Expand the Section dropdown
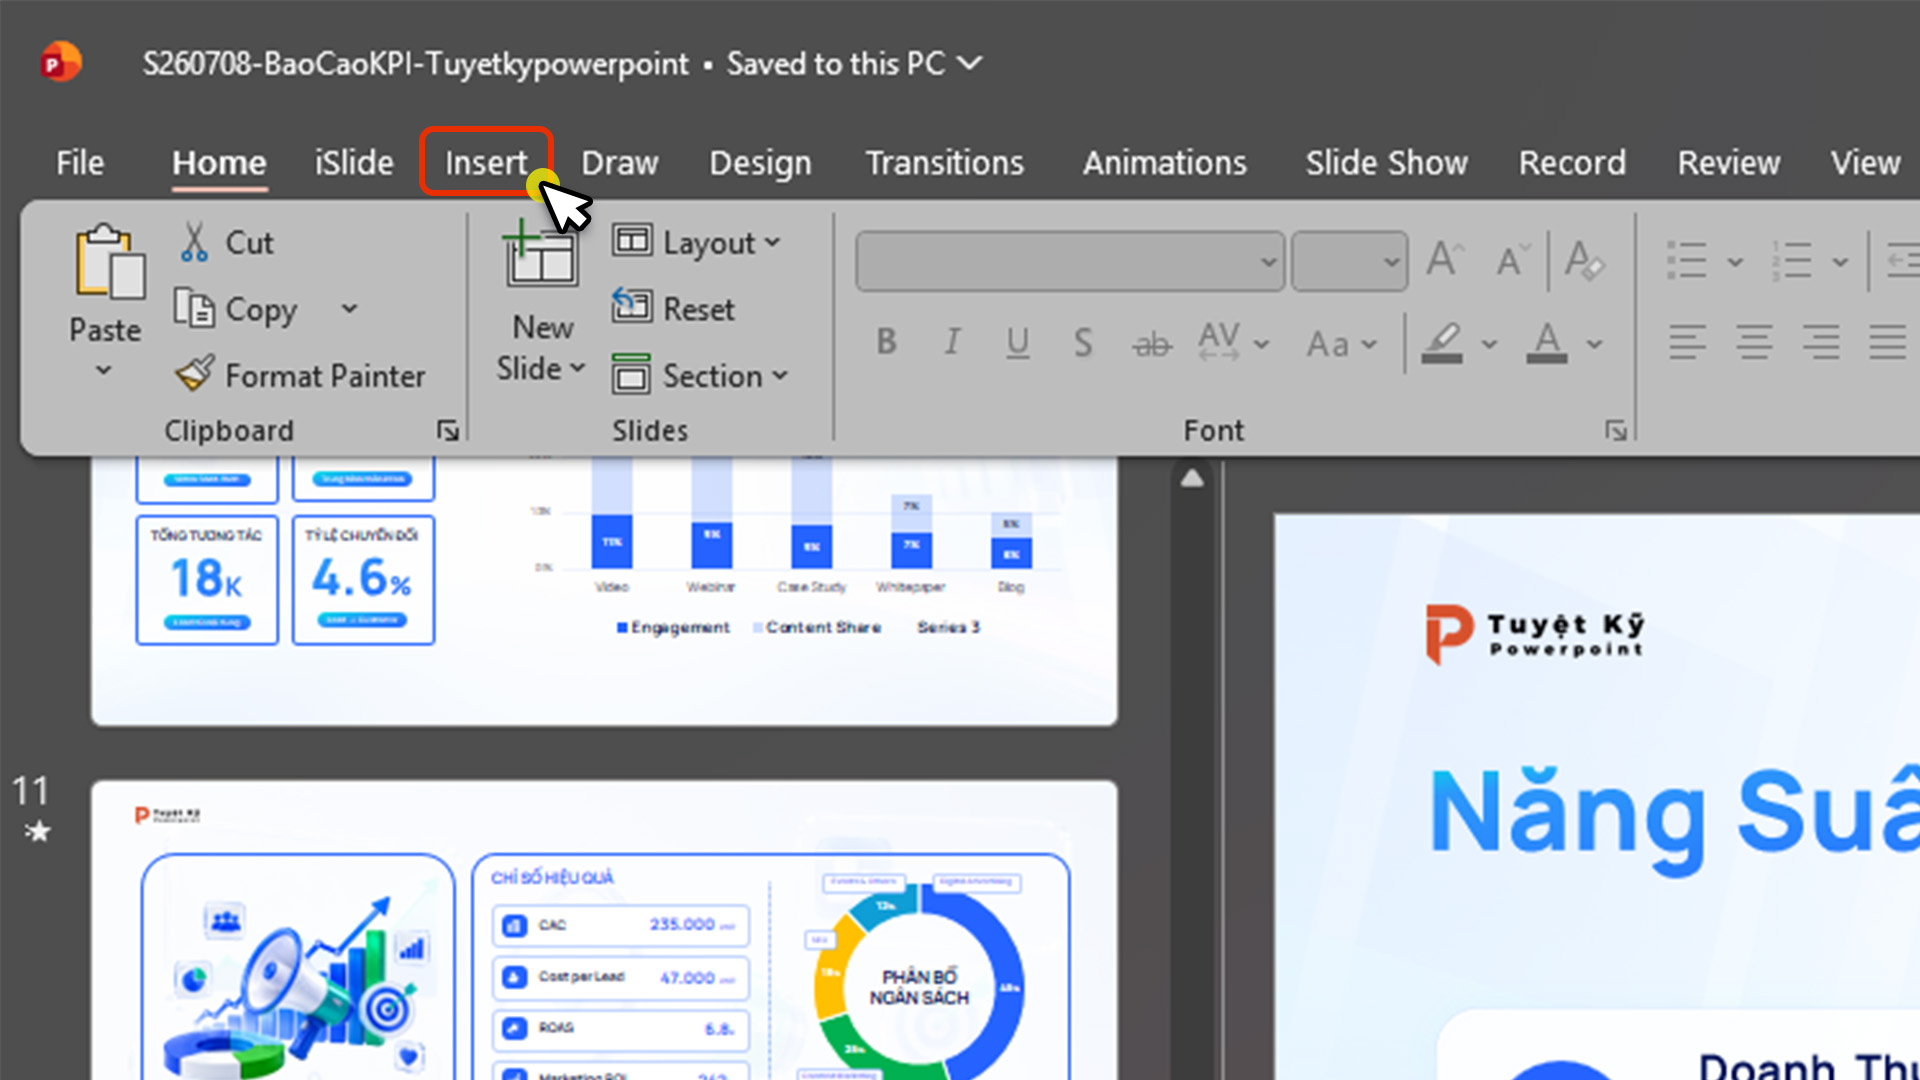This screenshot has width=1920, height=1080. point(700,375)
